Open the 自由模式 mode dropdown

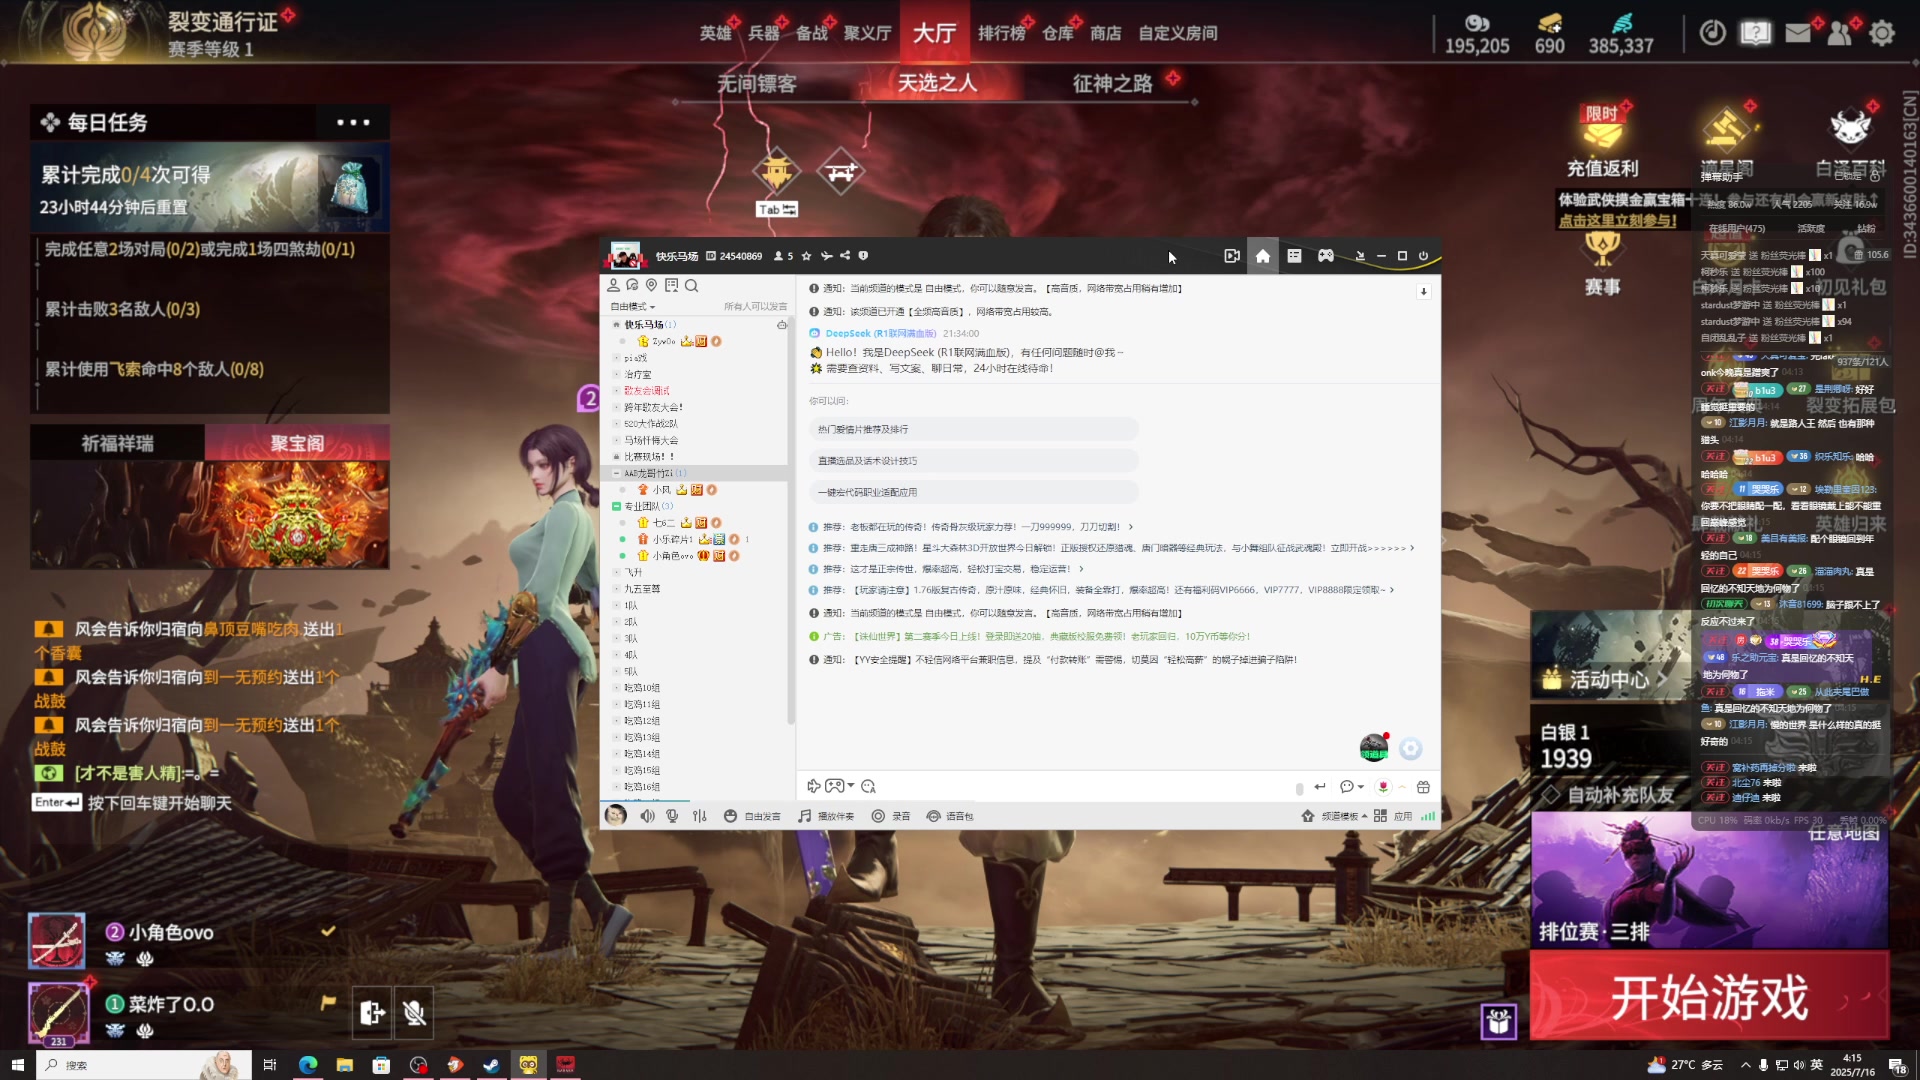pyautogui.click(x=633, y=306)
